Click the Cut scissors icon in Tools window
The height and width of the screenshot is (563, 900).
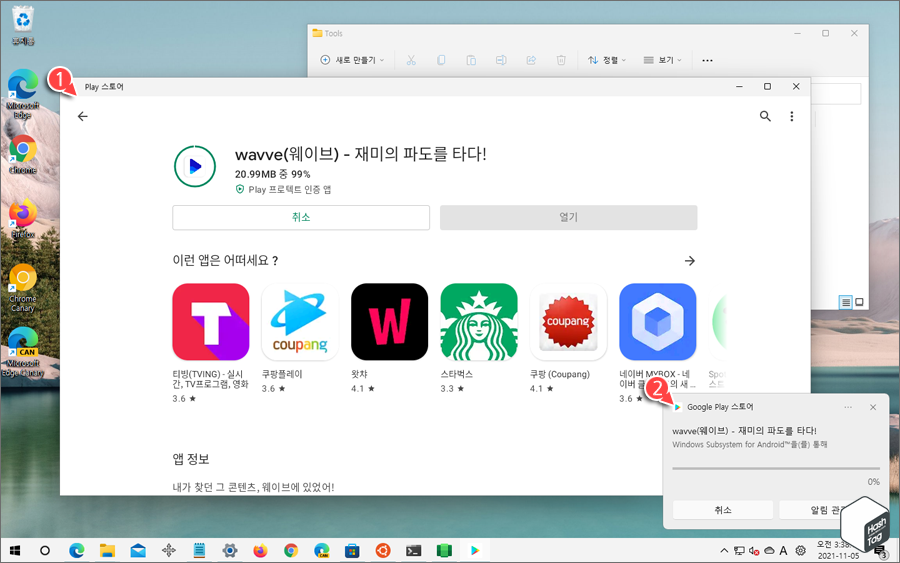(x=411, y=60)
